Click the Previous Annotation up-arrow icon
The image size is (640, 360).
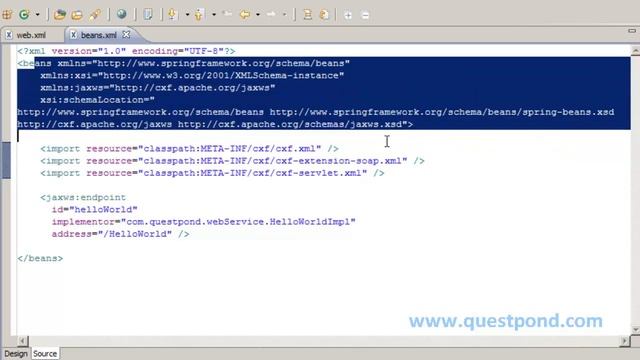click(199, 15)
